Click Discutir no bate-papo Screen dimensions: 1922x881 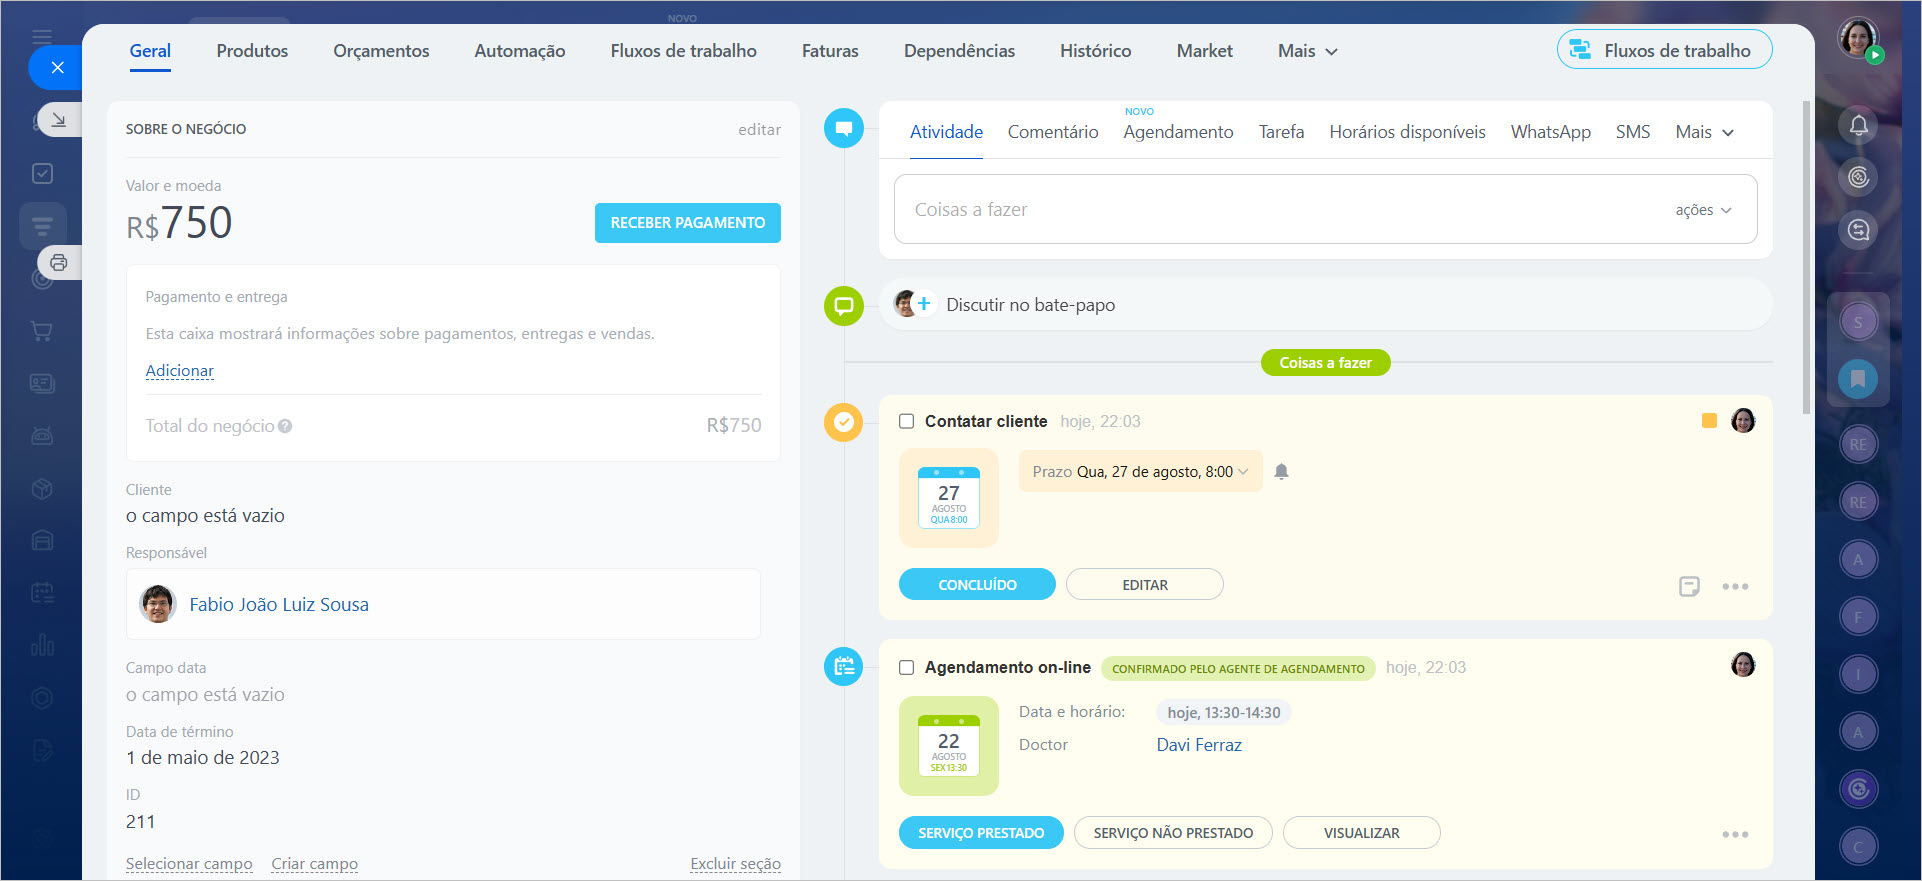click(x=1030, y=305)
